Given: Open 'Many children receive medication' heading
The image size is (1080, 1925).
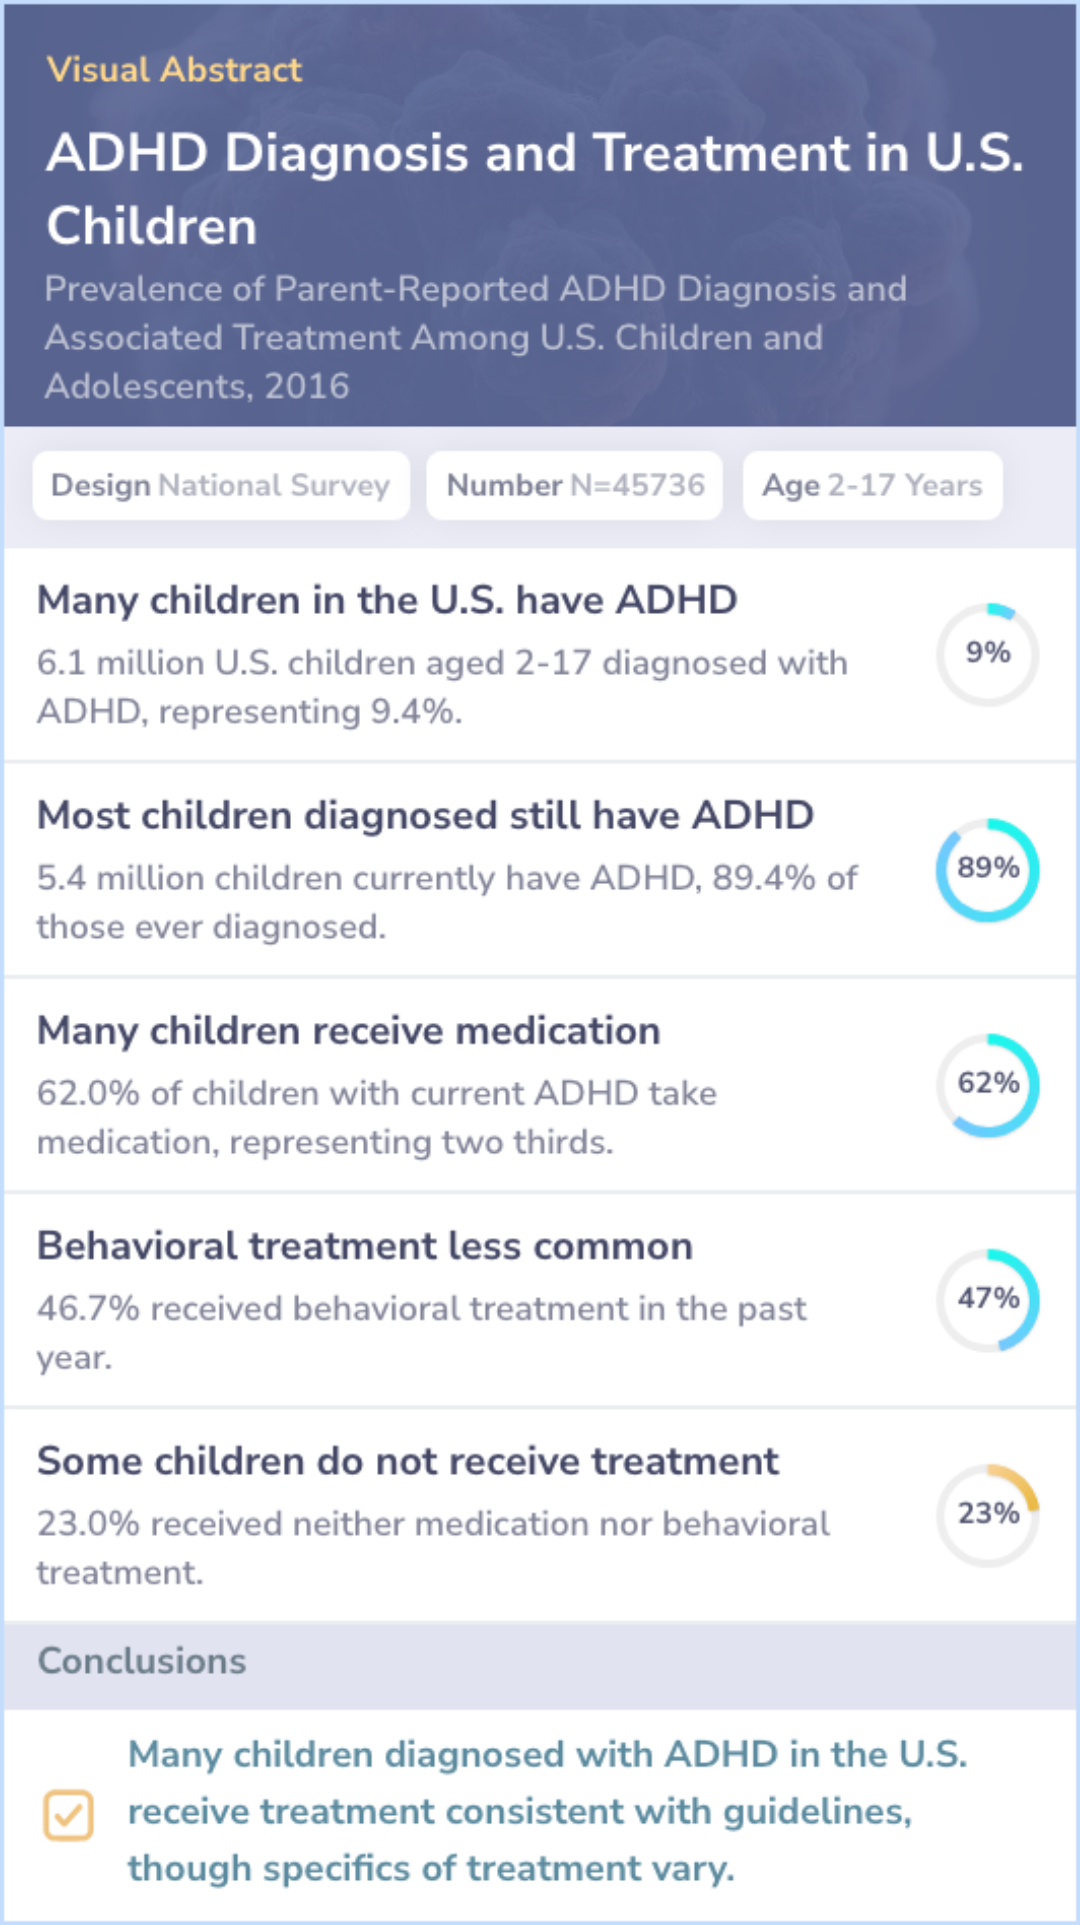Looking at the screenshot, I should pyautogui.click(x=348, y=1031).
